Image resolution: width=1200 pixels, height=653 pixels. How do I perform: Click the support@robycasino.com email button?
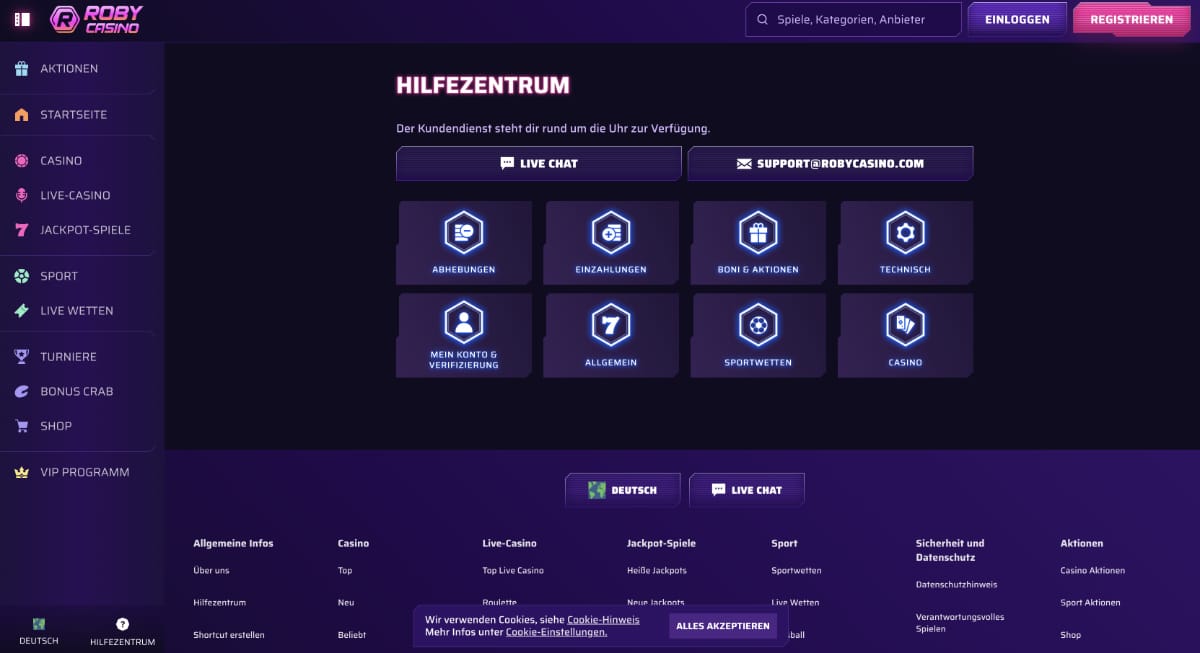click(830, 163)
